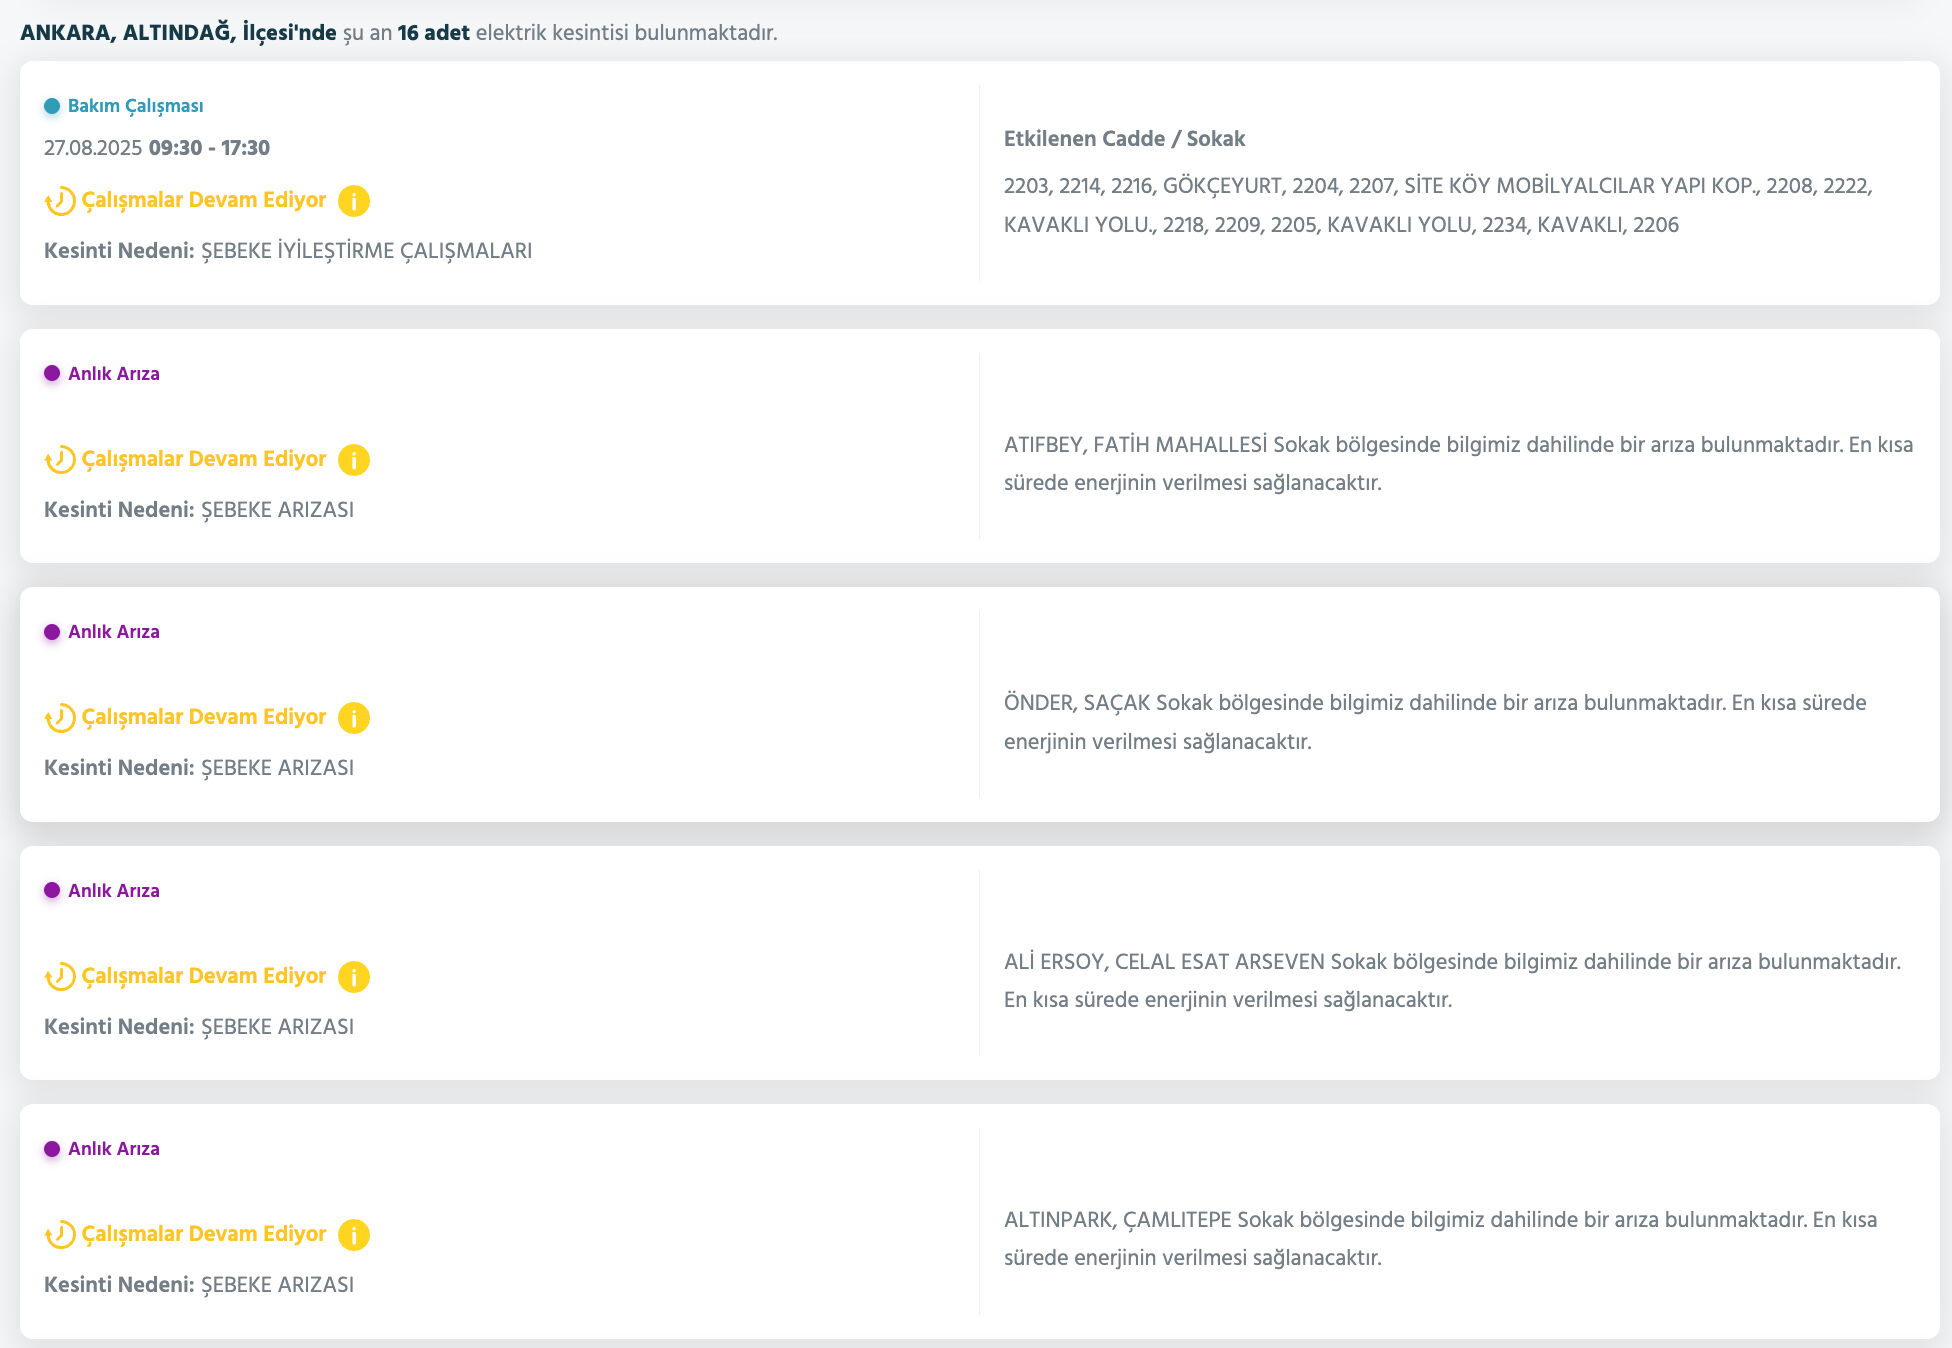1952x1348 pixels.
Task: Click info icon in ÖNDER, SAÇAK outage card
Action: point(354,718)
